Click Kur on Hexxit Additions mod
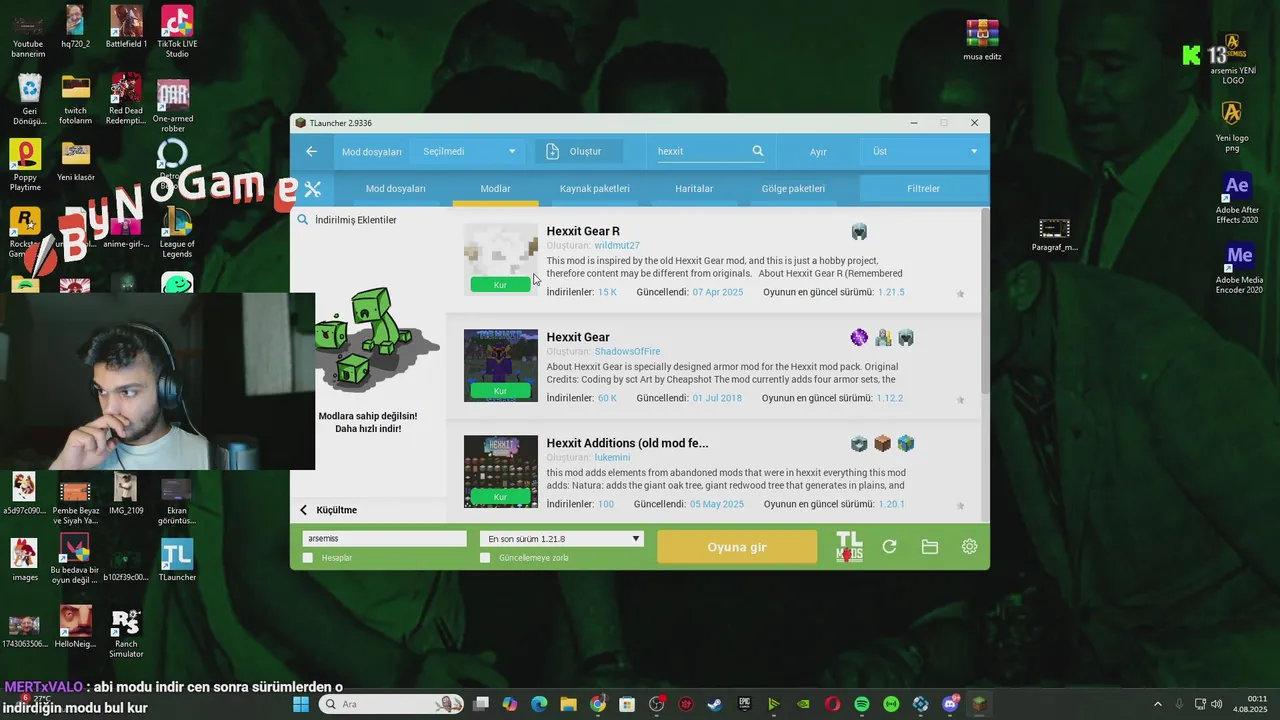This screenshot has width=1280, height=720. [500, 497]
